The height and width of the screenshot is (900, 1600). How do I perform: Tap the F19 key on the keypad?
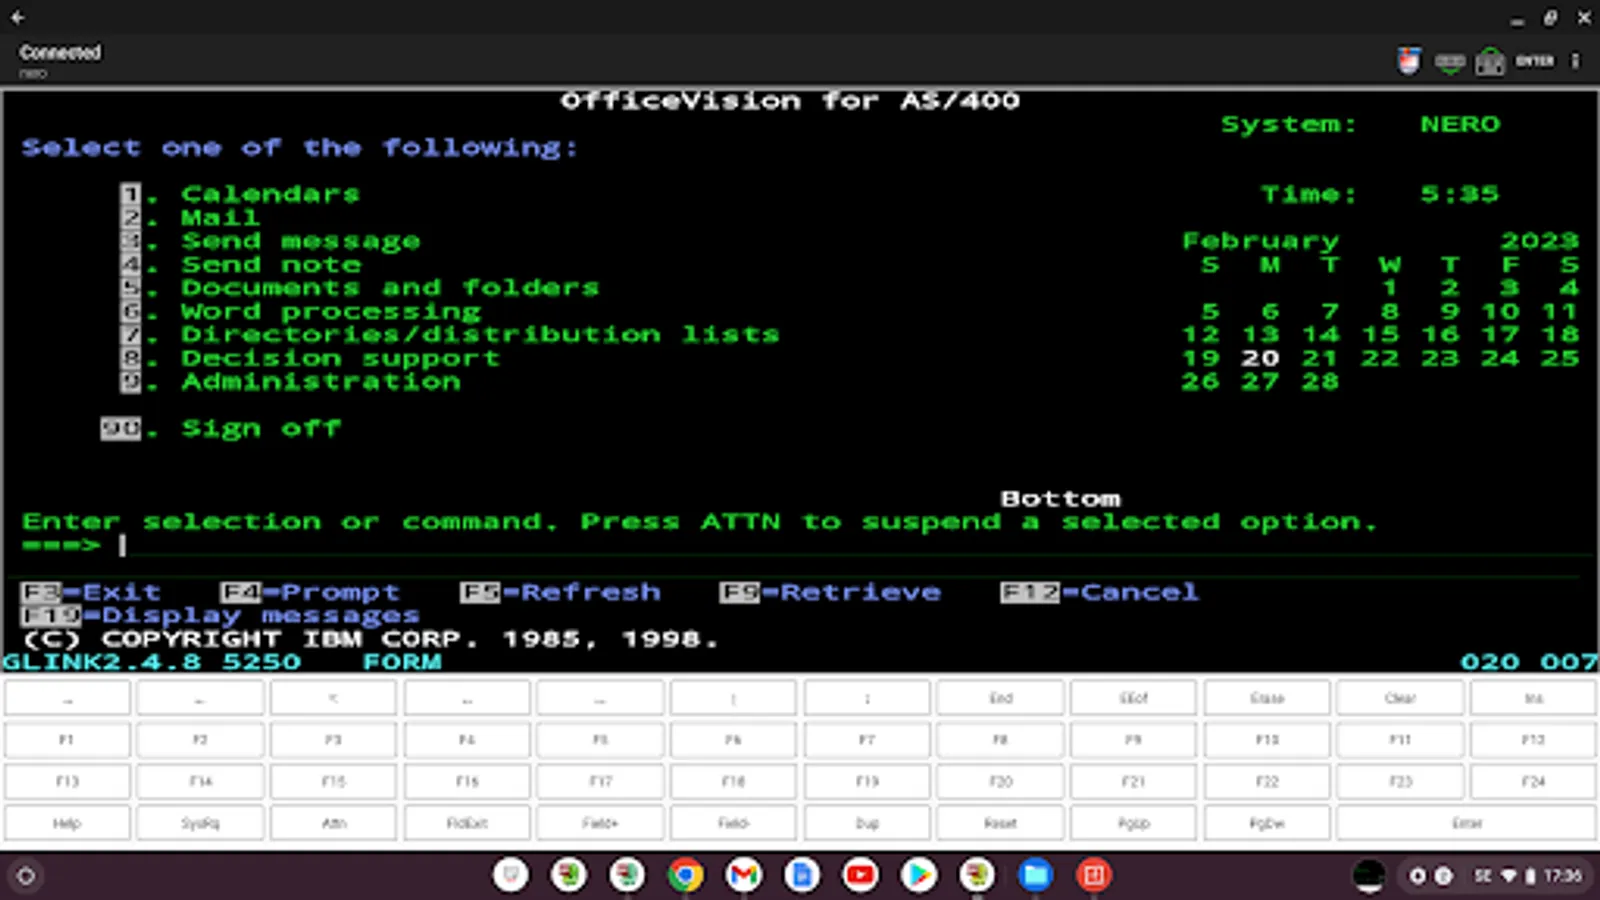tap(867, 782)
